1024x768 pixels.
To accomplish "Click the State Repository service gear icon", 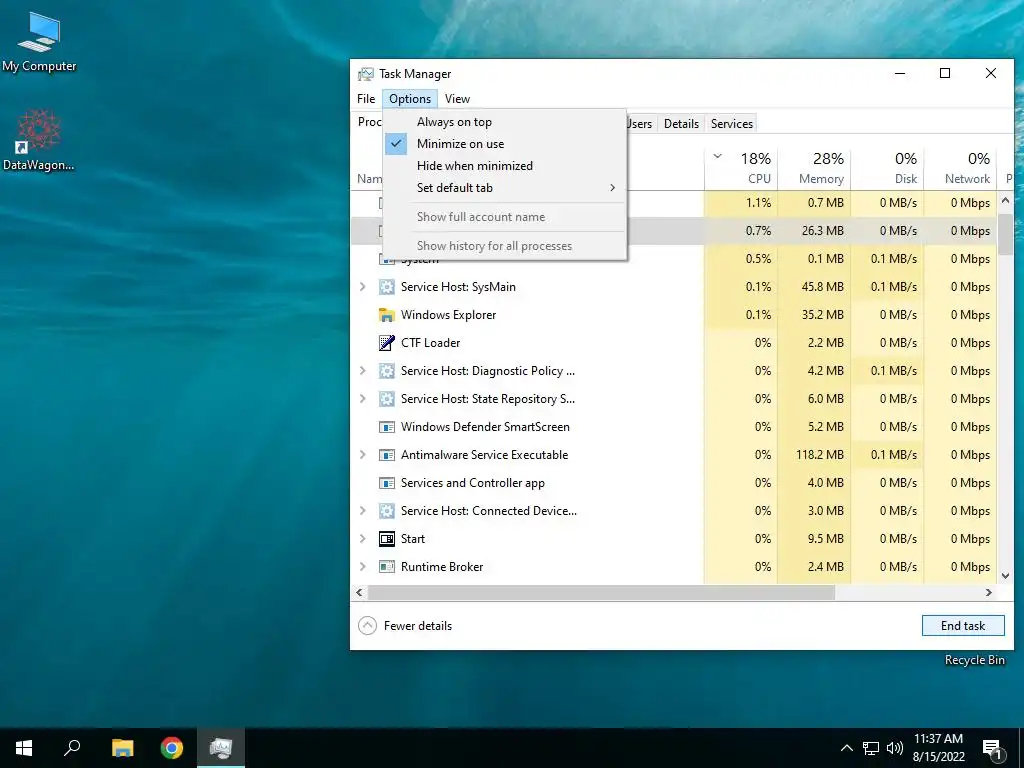I will (387, 399).
